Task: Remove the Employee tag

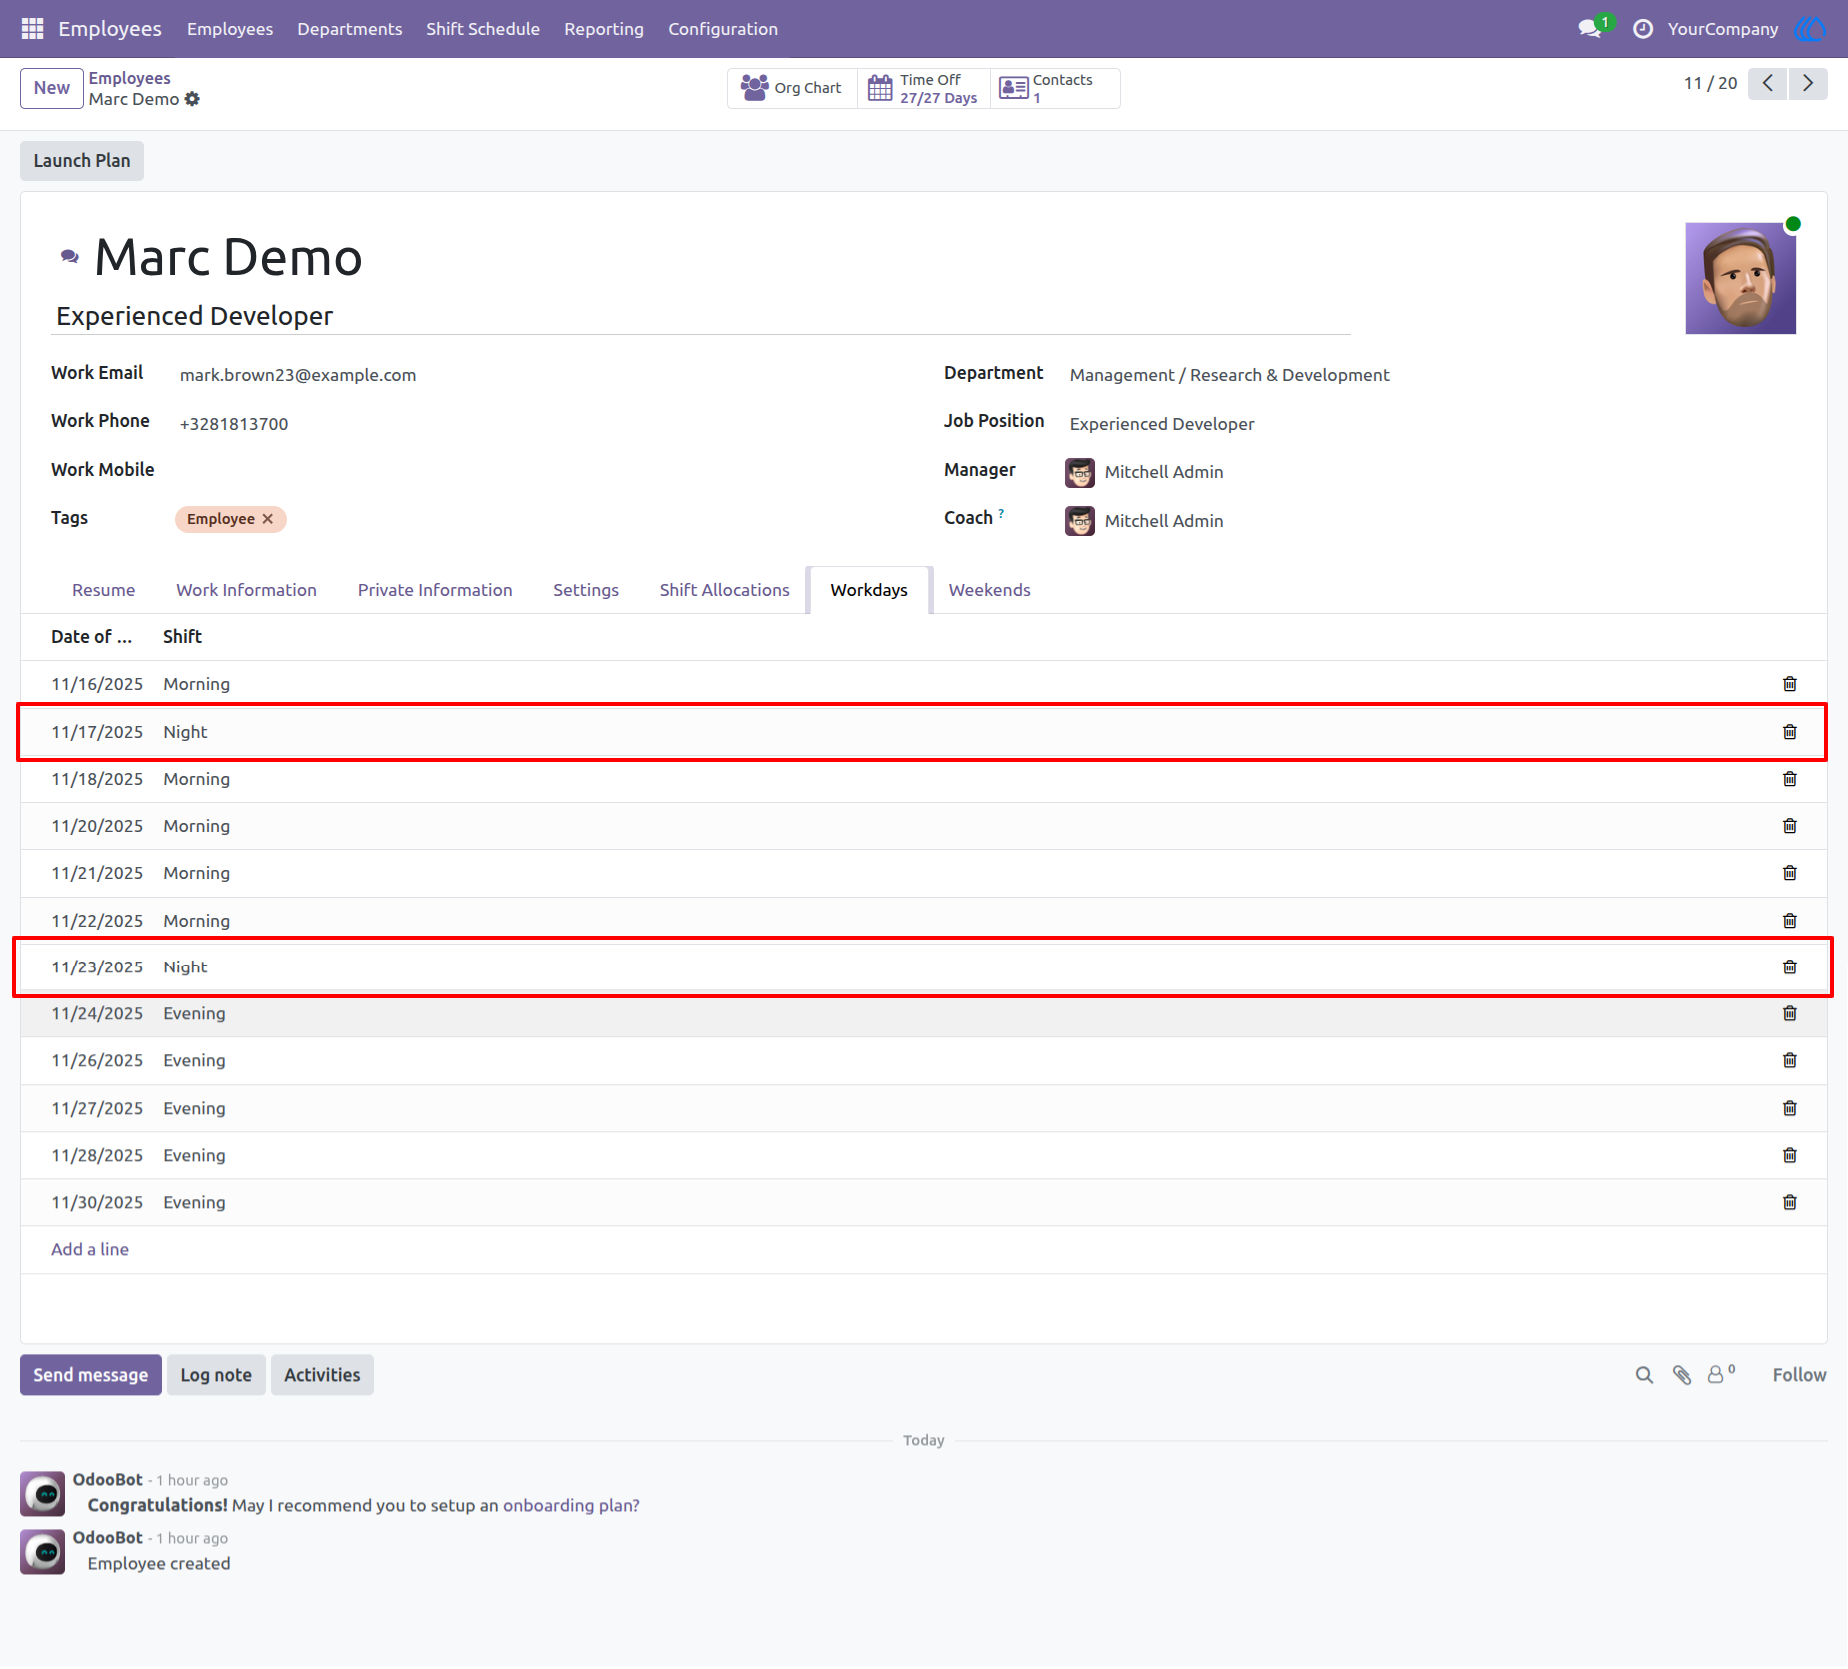Action: pos(267,519)
